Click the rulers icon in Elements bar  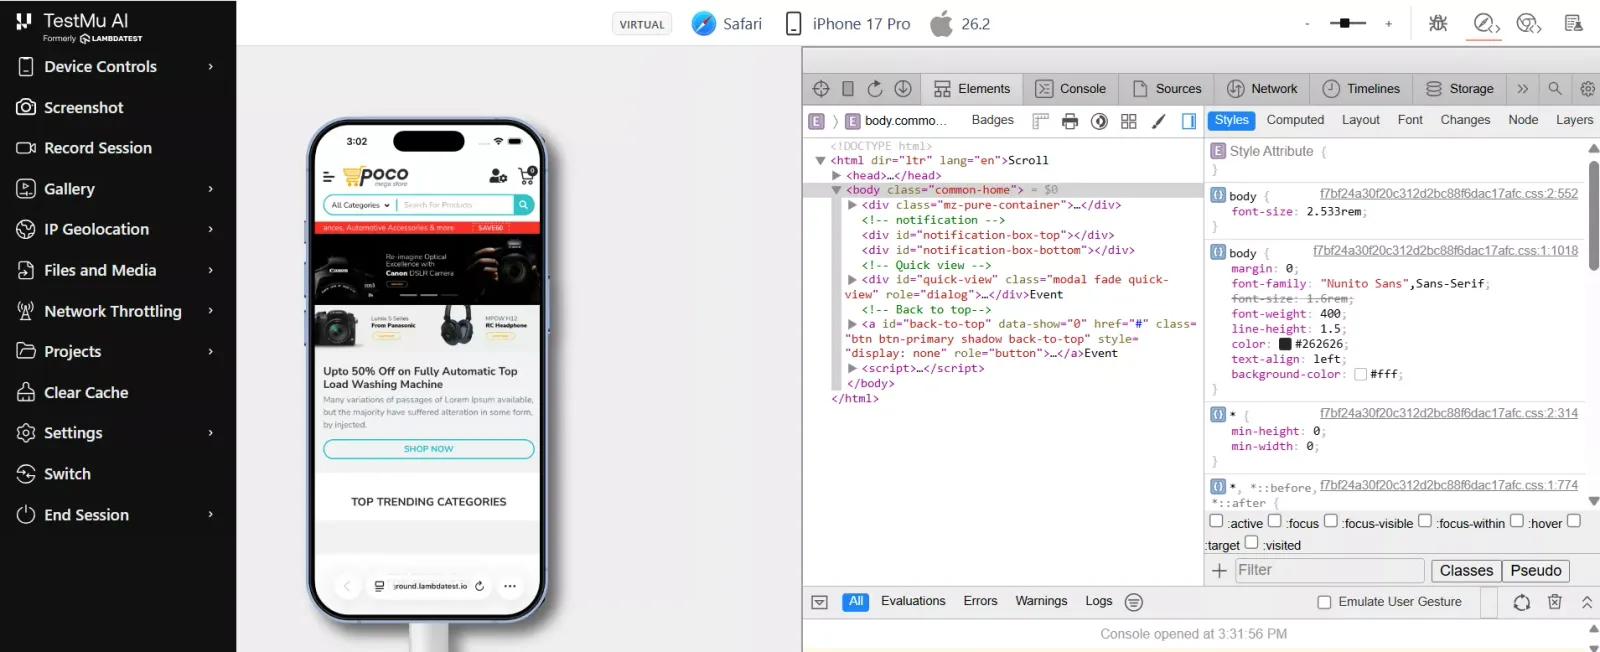tap(1040, 121)
